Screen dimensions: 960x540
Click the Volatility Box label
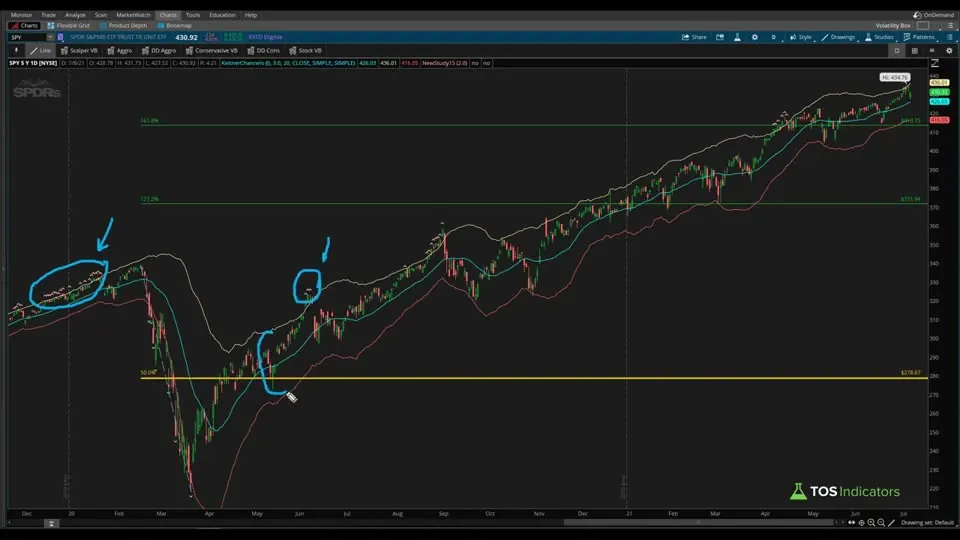pyautogui.click(x=893, y=26)
